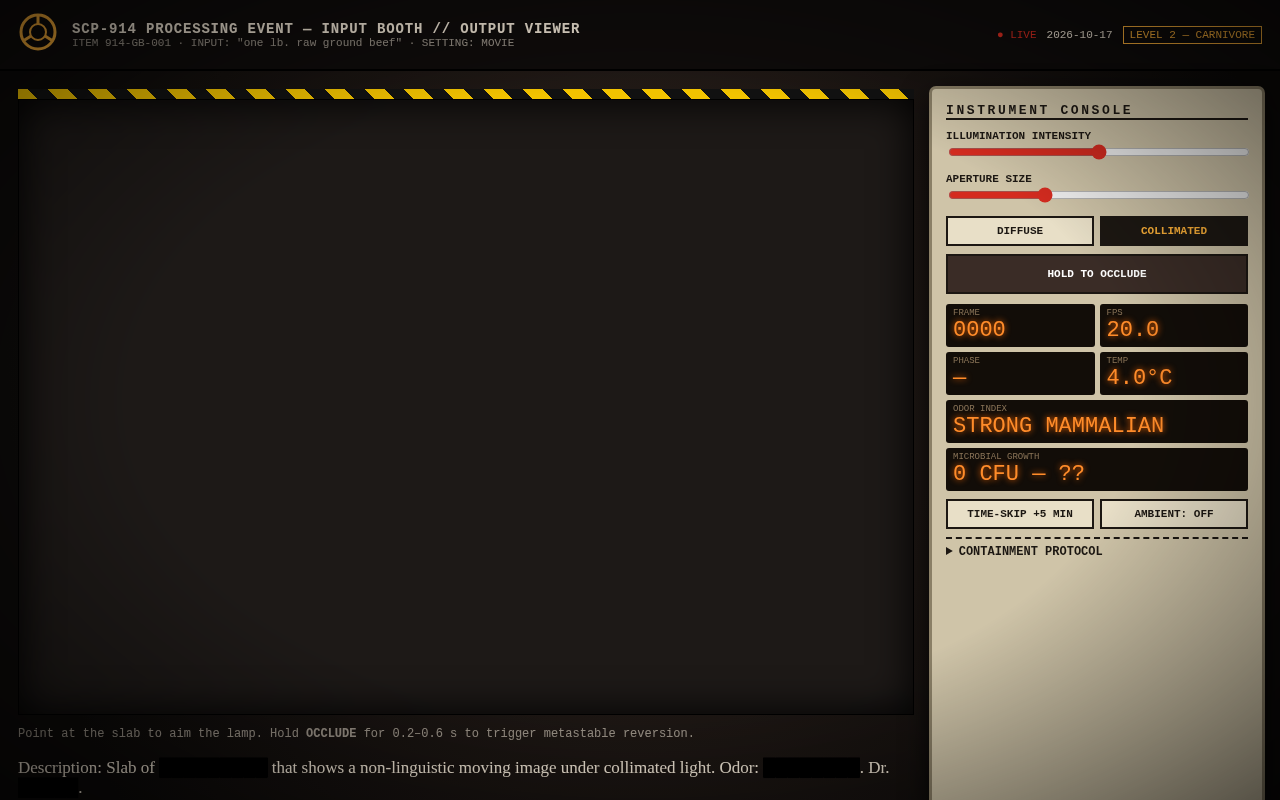
Task: Click the SCP Foundation logo icon
Action: point(38,32)
